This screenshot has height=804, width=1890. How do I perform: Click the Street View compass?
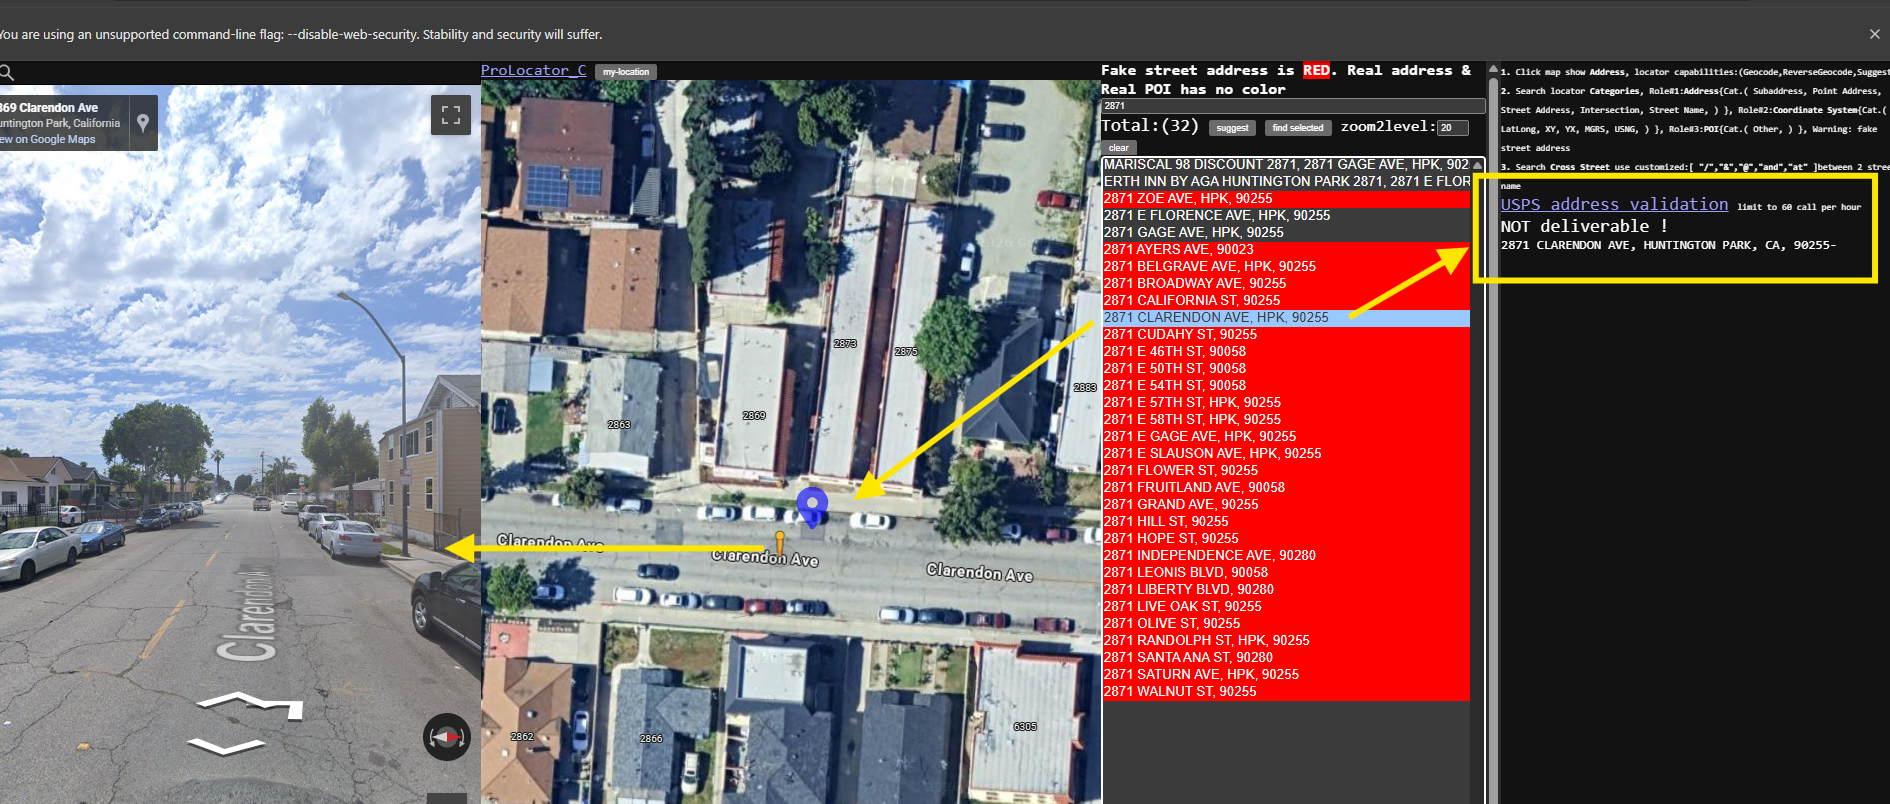click(446, 737)
